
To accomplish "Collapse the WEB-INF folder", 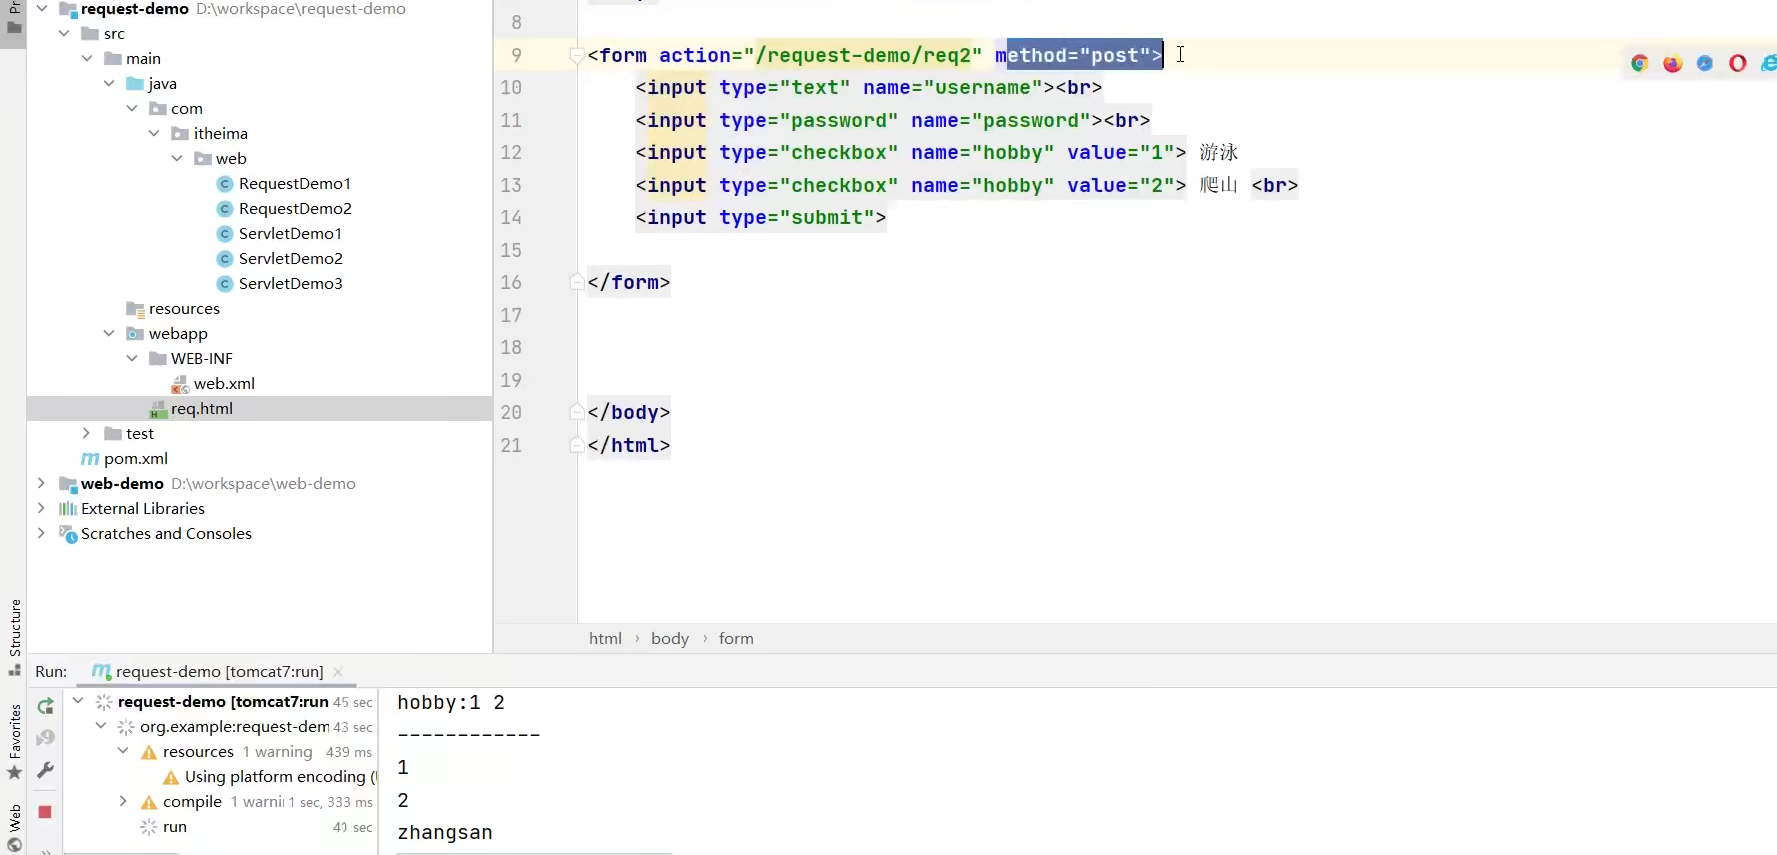I will pos(132,358).
